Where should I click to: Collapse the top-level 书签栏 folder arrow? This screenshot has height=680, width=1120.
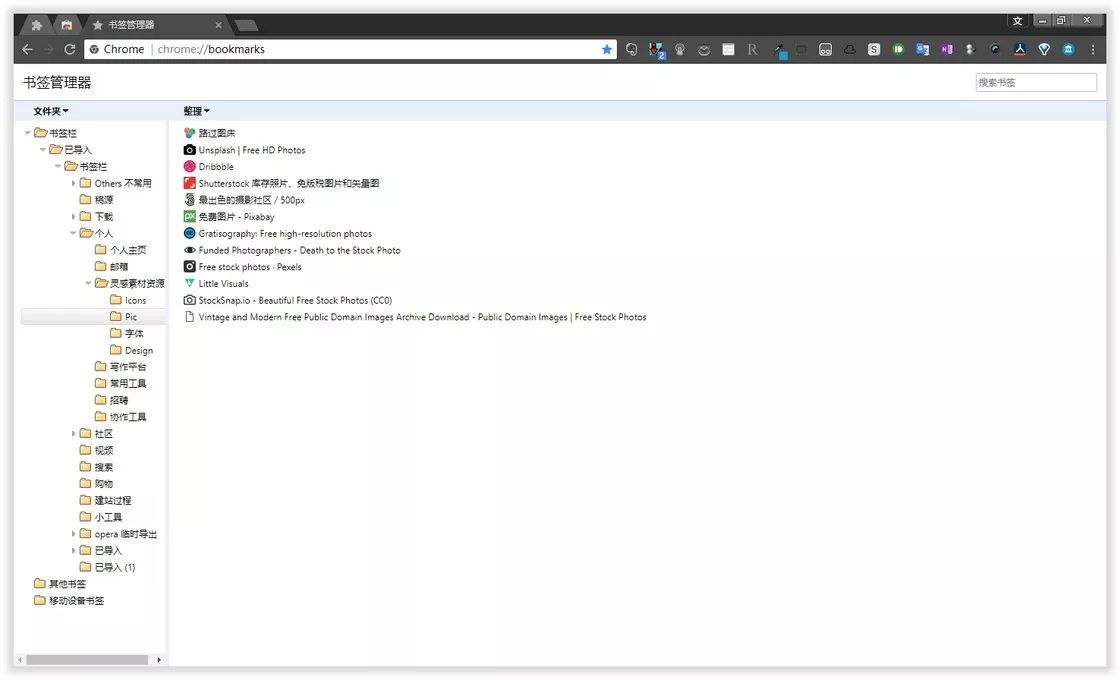point(28,133)
